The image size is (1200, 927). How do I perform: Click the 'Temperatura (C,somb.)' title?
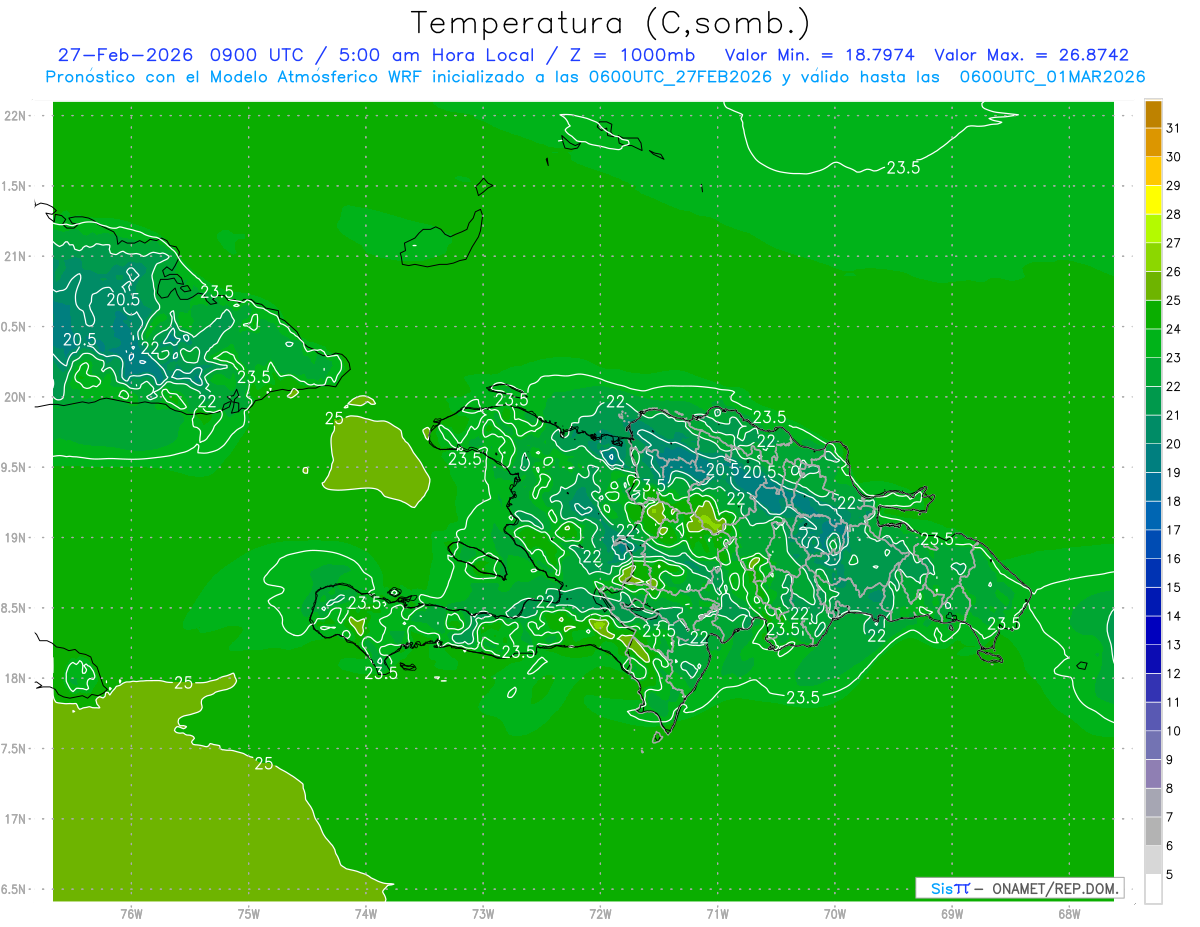[x=611, y=23]
